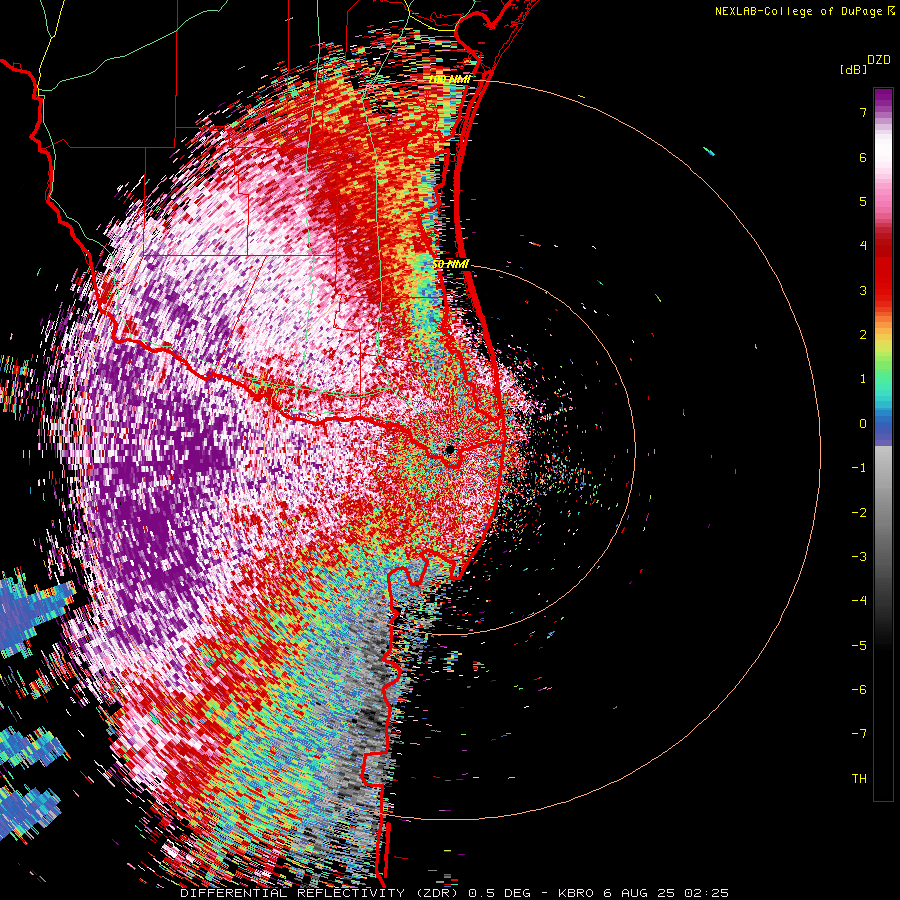Click the [dB] unit label
The image size is (900, 900).
point(853,69)
